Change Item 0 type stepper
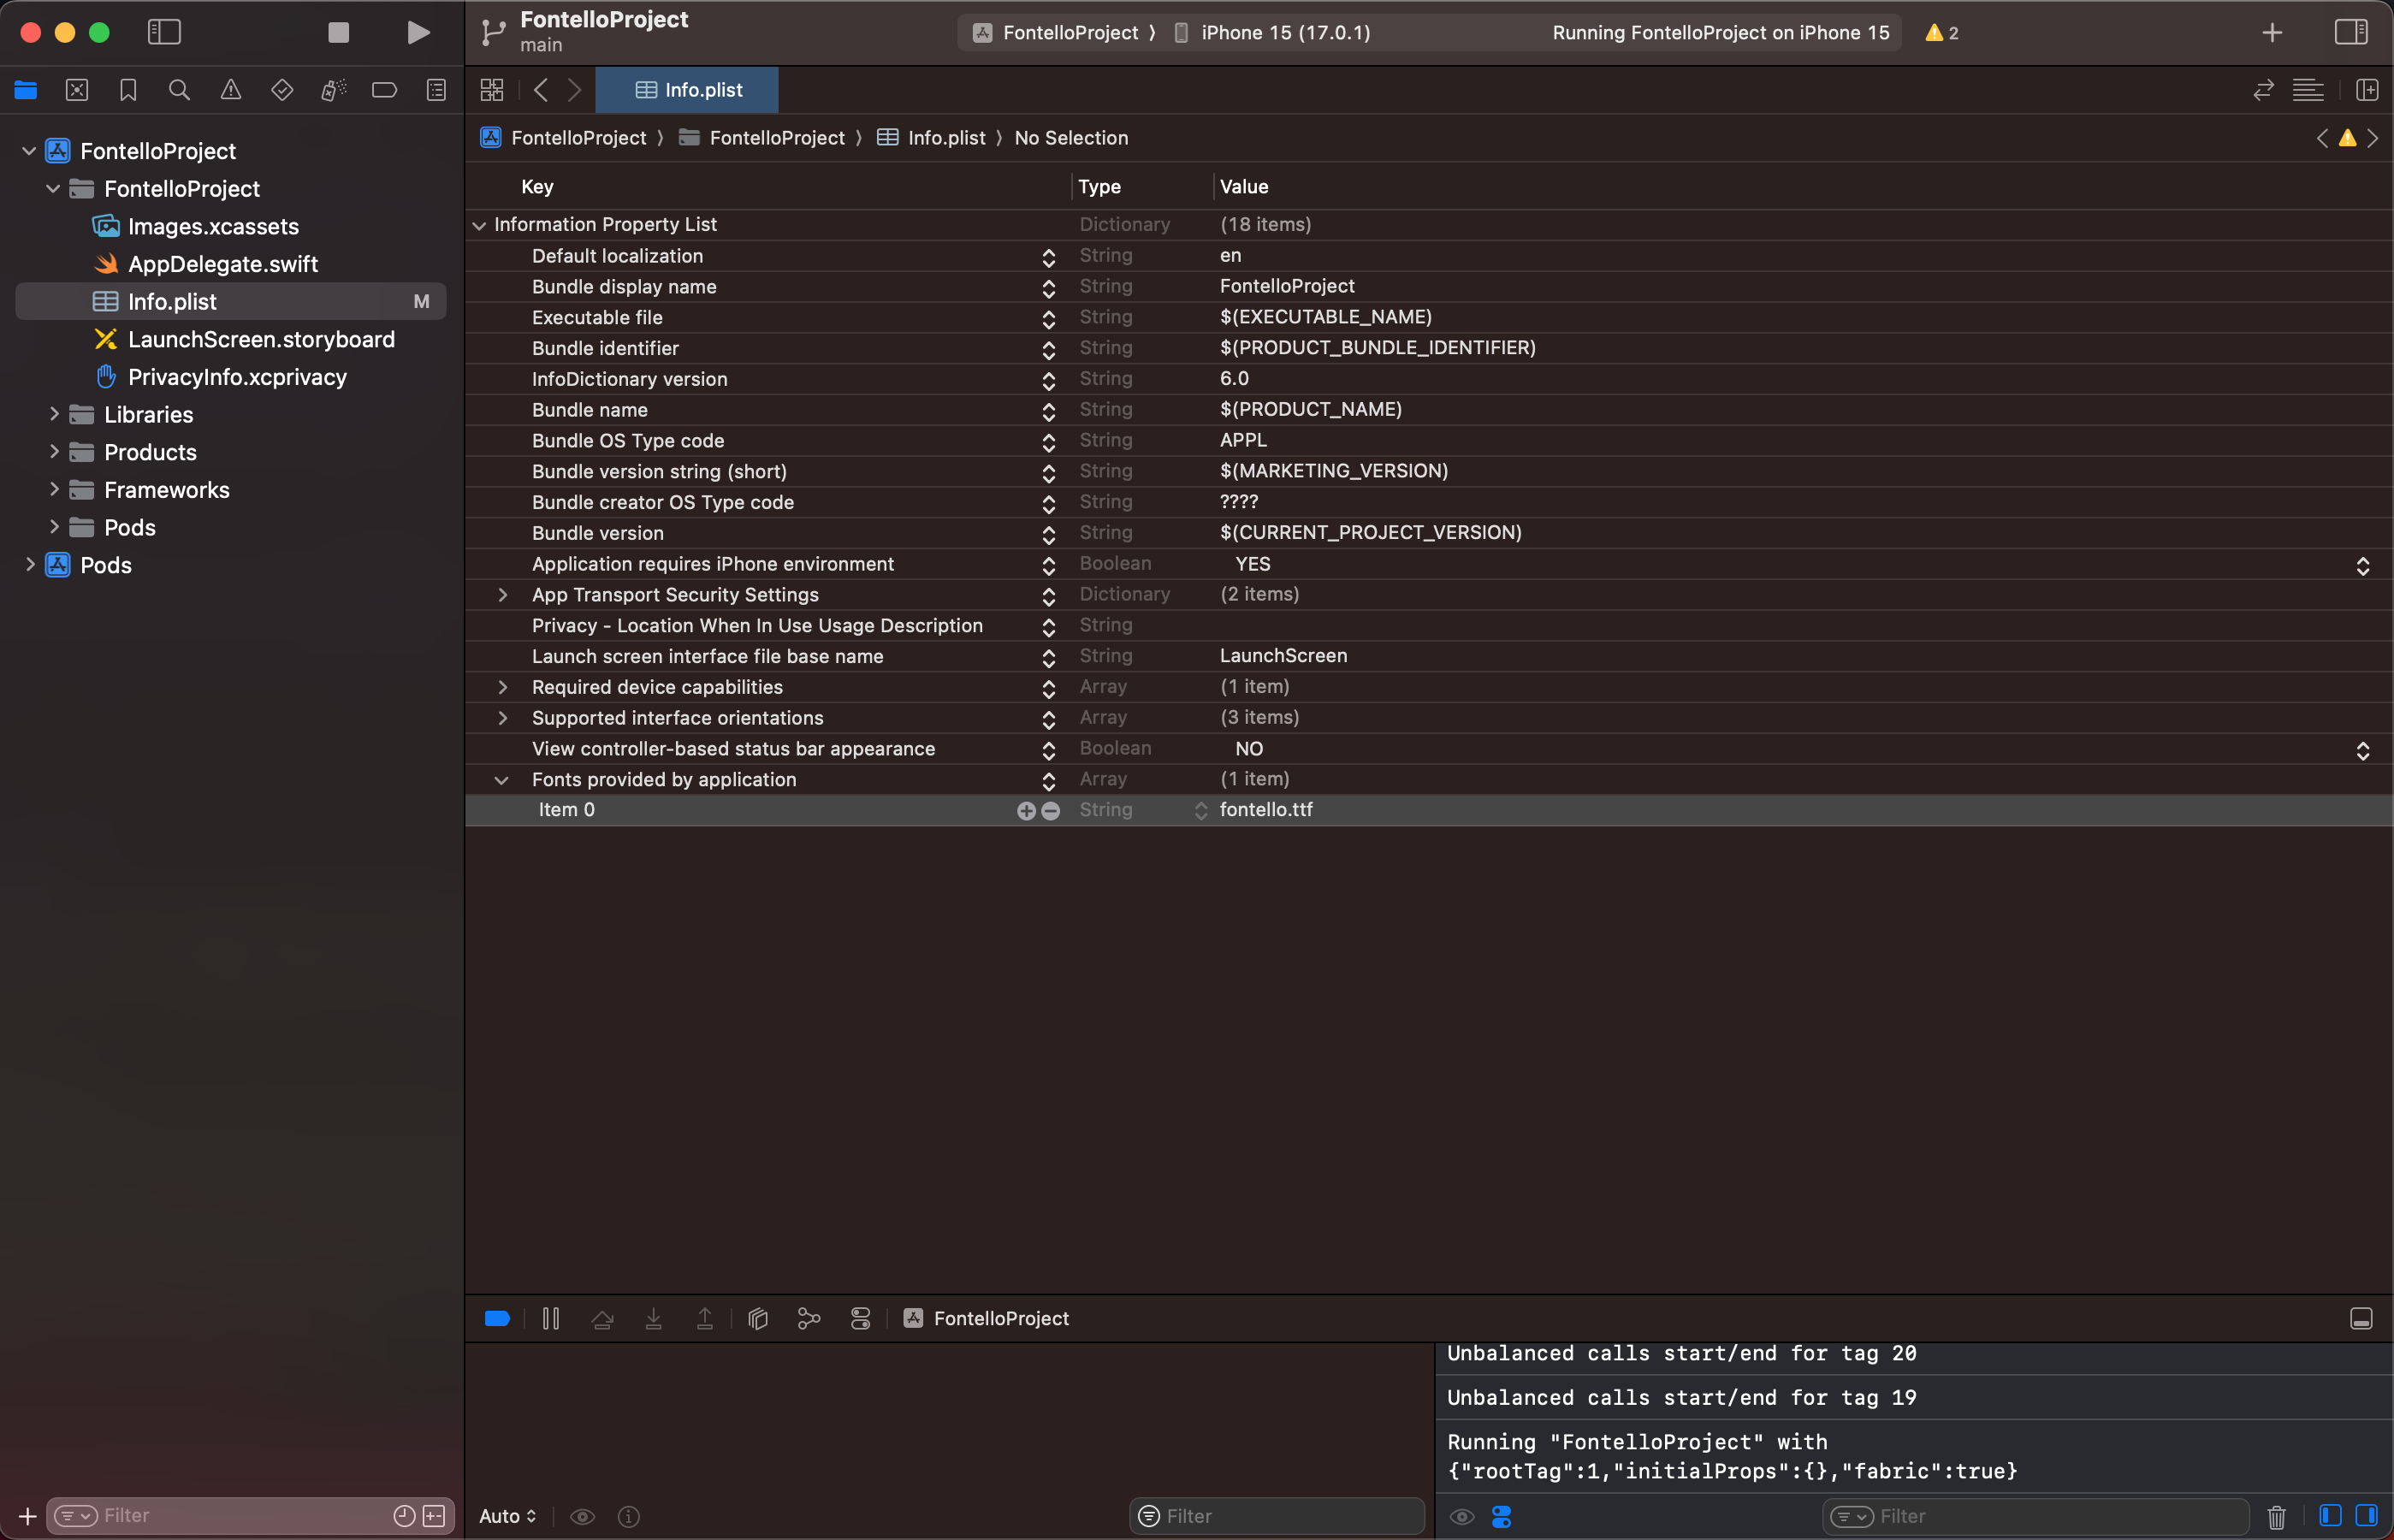 pyautogui.click(x=1201, y=811)
